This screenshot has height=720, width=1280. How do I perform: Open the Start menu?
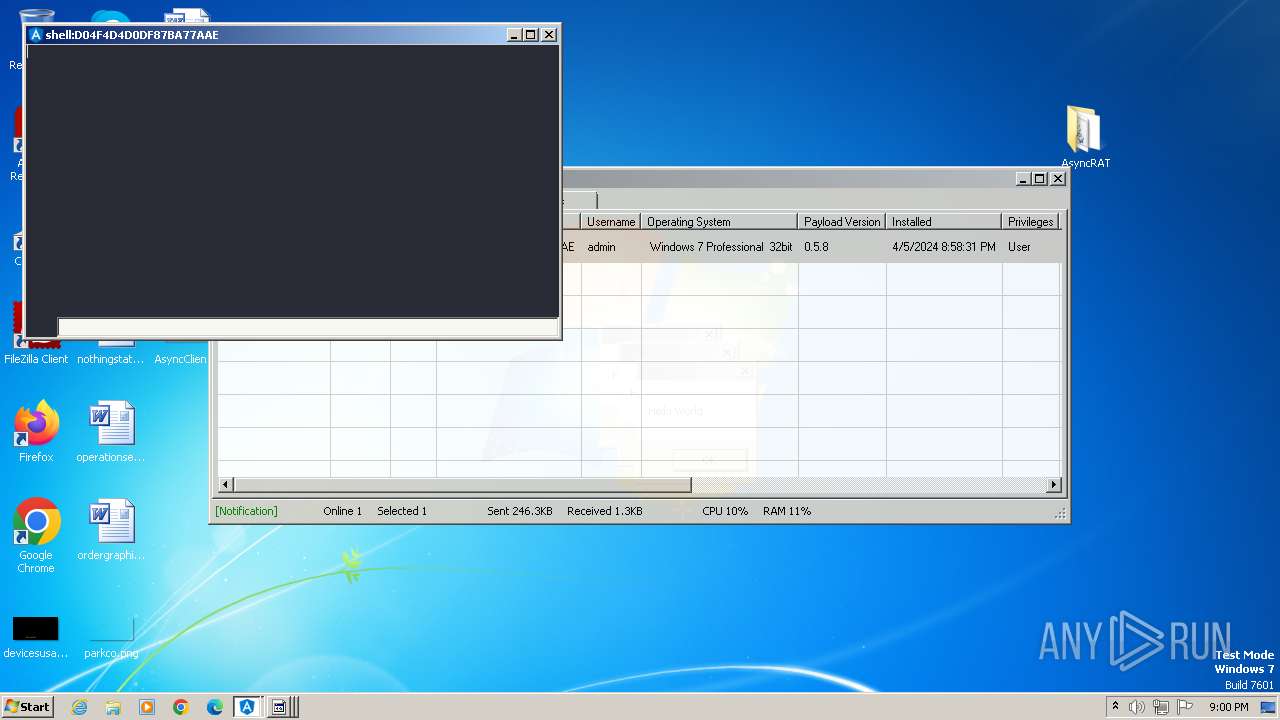click(x=28, y=706)
